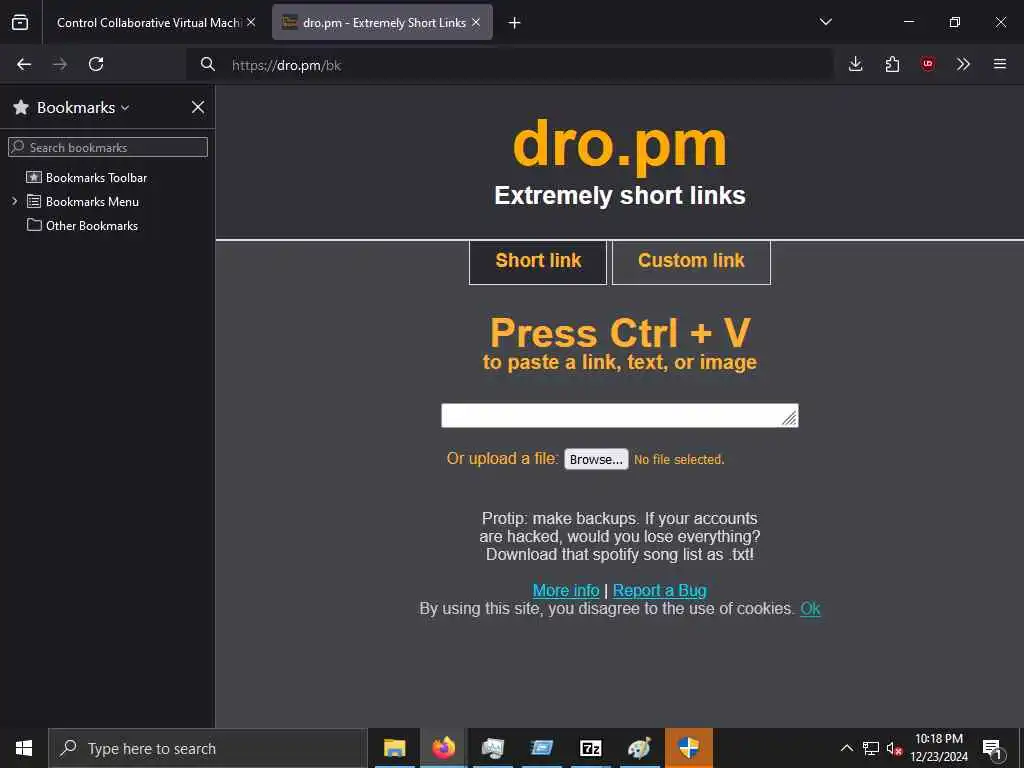This screenshot has width=1024, height=768.
Task: Open the Paint palette taskbar icon
Action: pos(639,748)
